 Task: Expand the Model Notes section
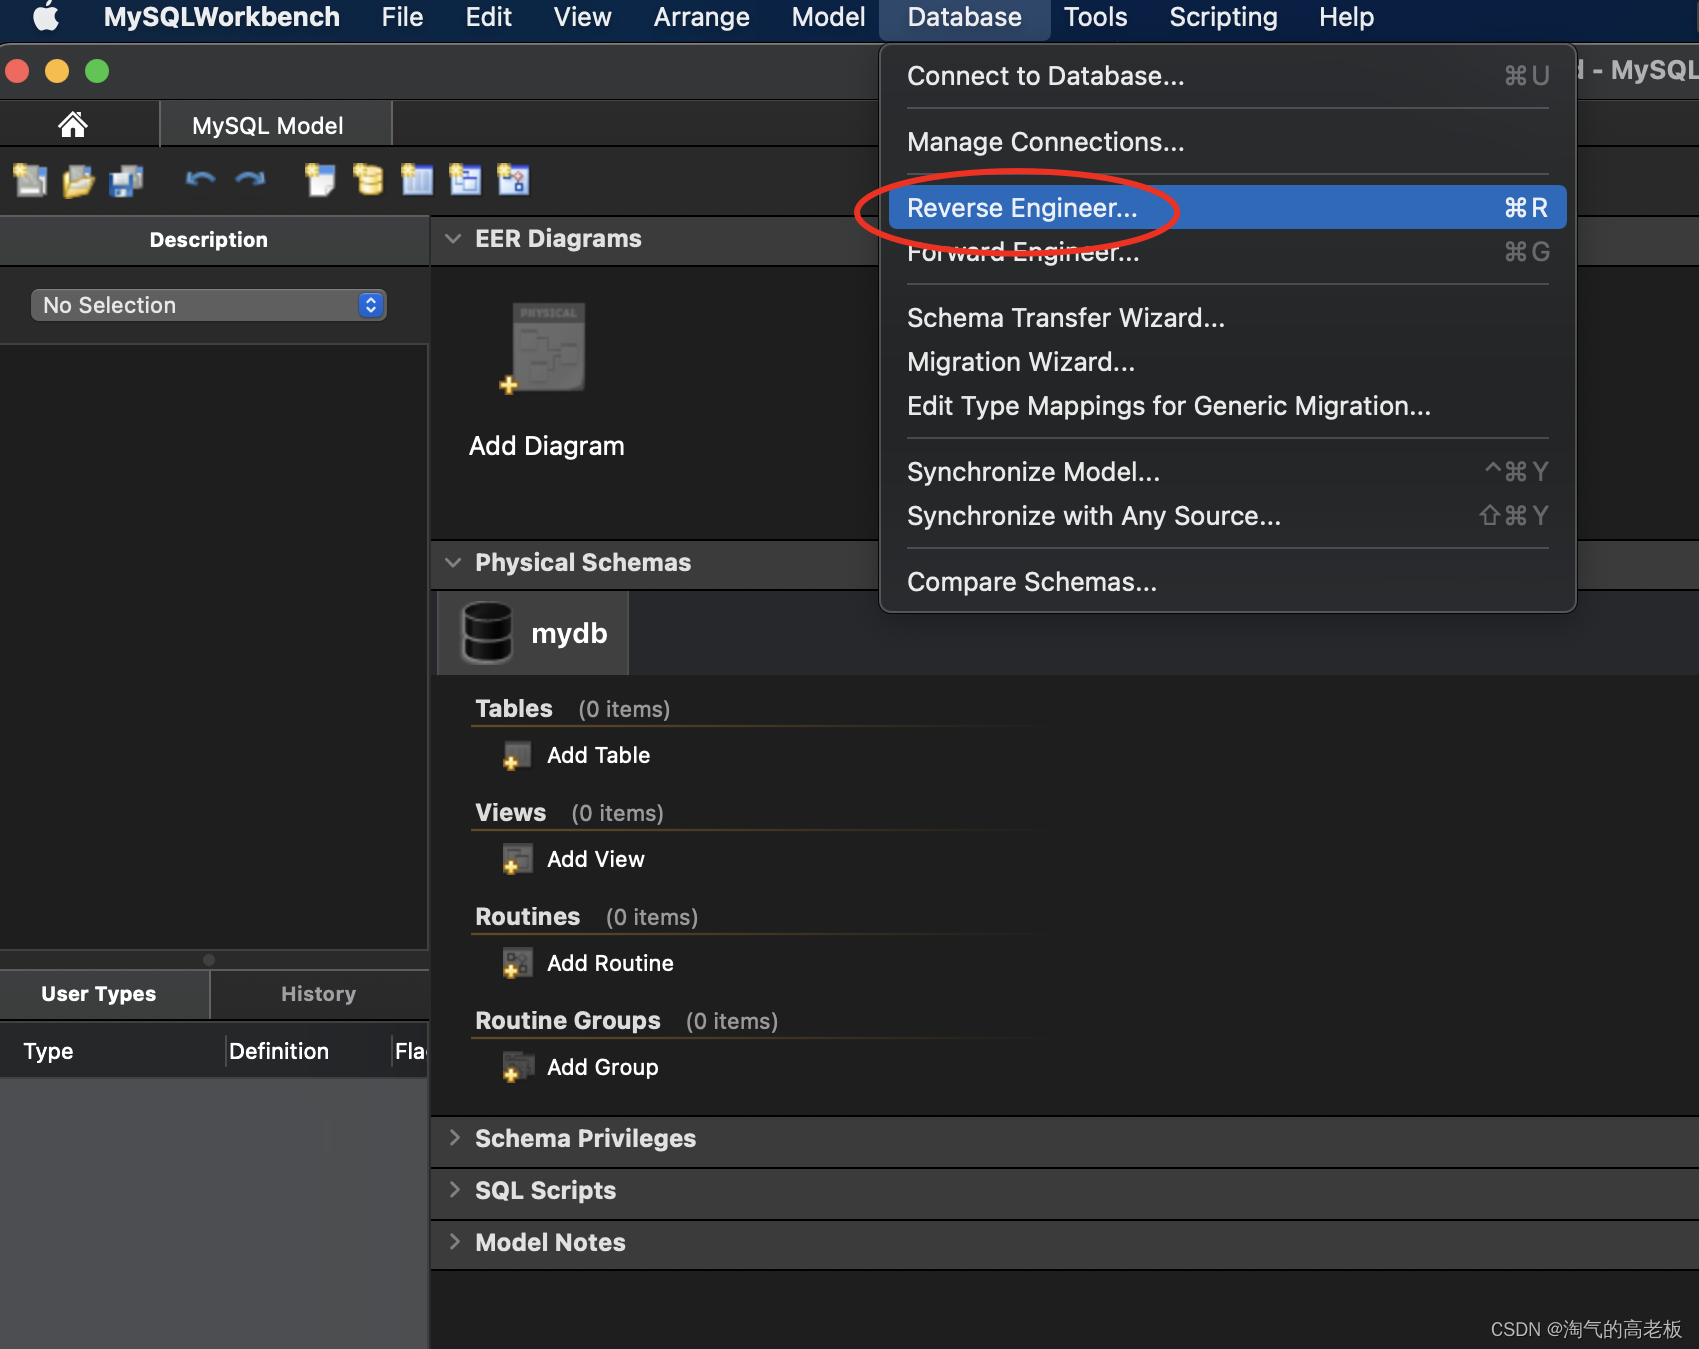454,1242
